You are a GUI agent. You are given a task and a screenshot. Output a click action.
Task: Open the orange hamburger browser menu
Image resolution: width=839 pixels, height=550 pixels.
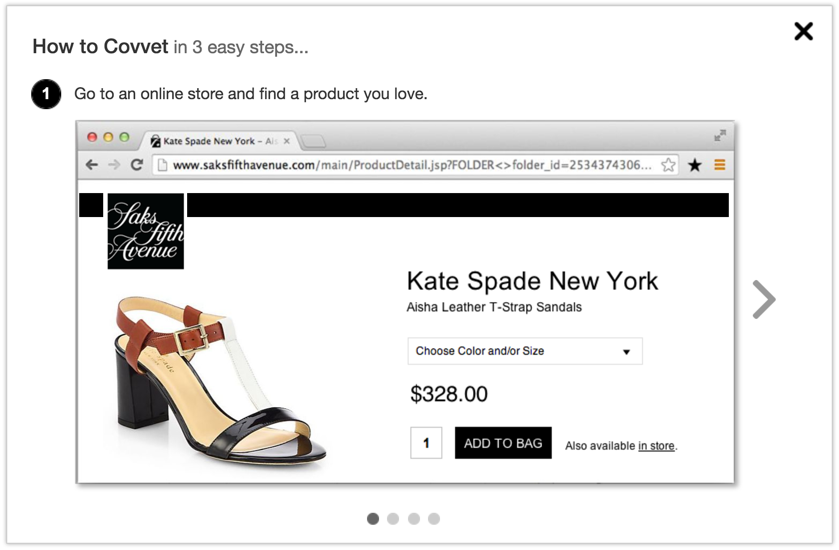[x=719, y=165]
